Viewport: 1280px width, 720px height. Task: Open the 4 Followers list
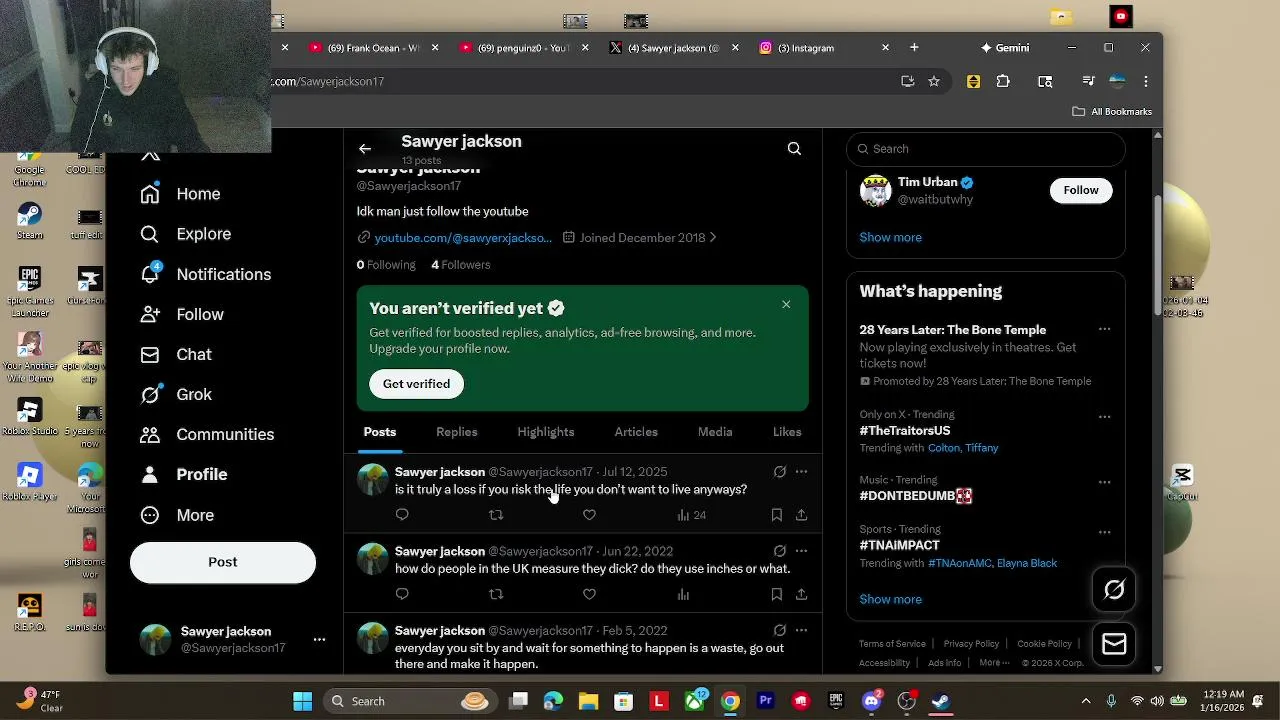(x=461, y=265)
